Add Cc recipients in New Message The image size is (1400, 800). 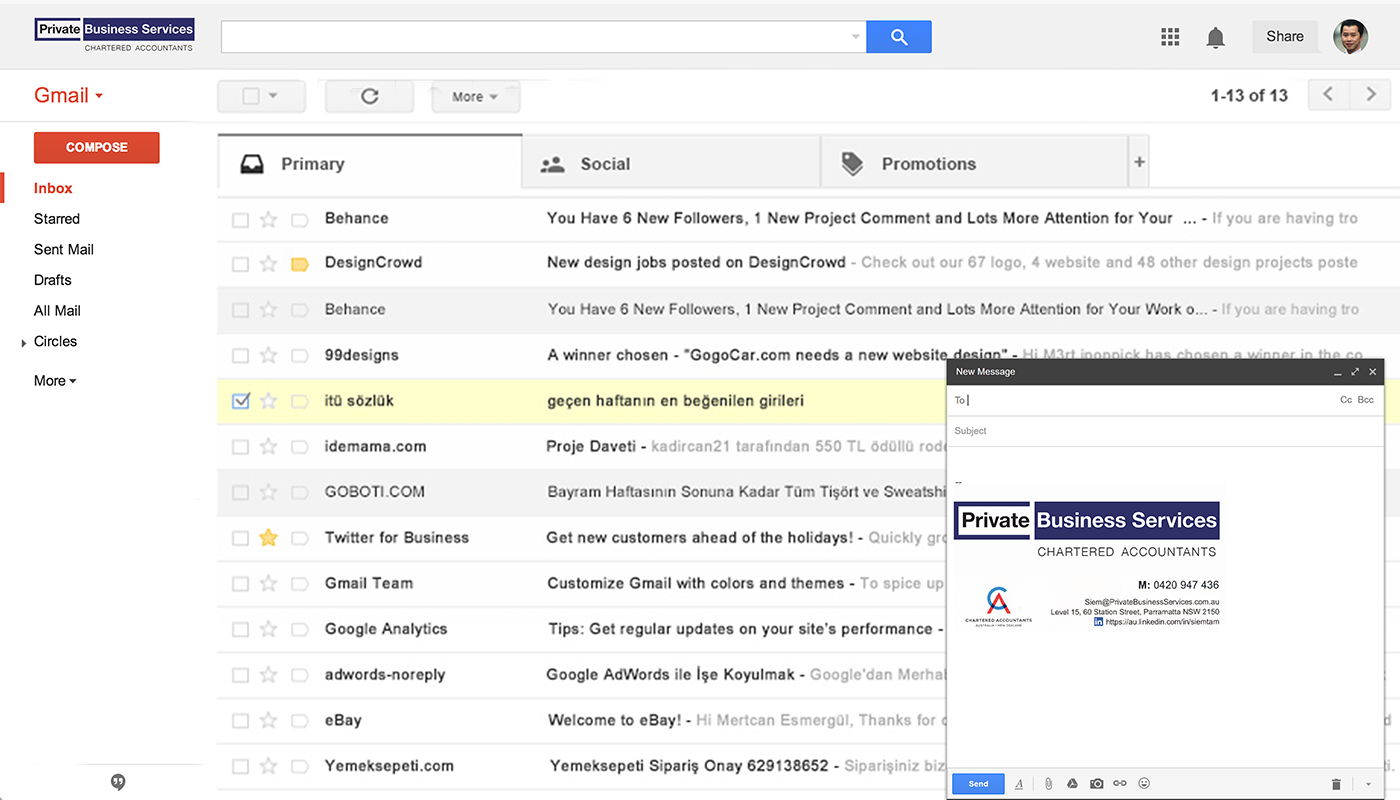click(x=1346, y=400)
